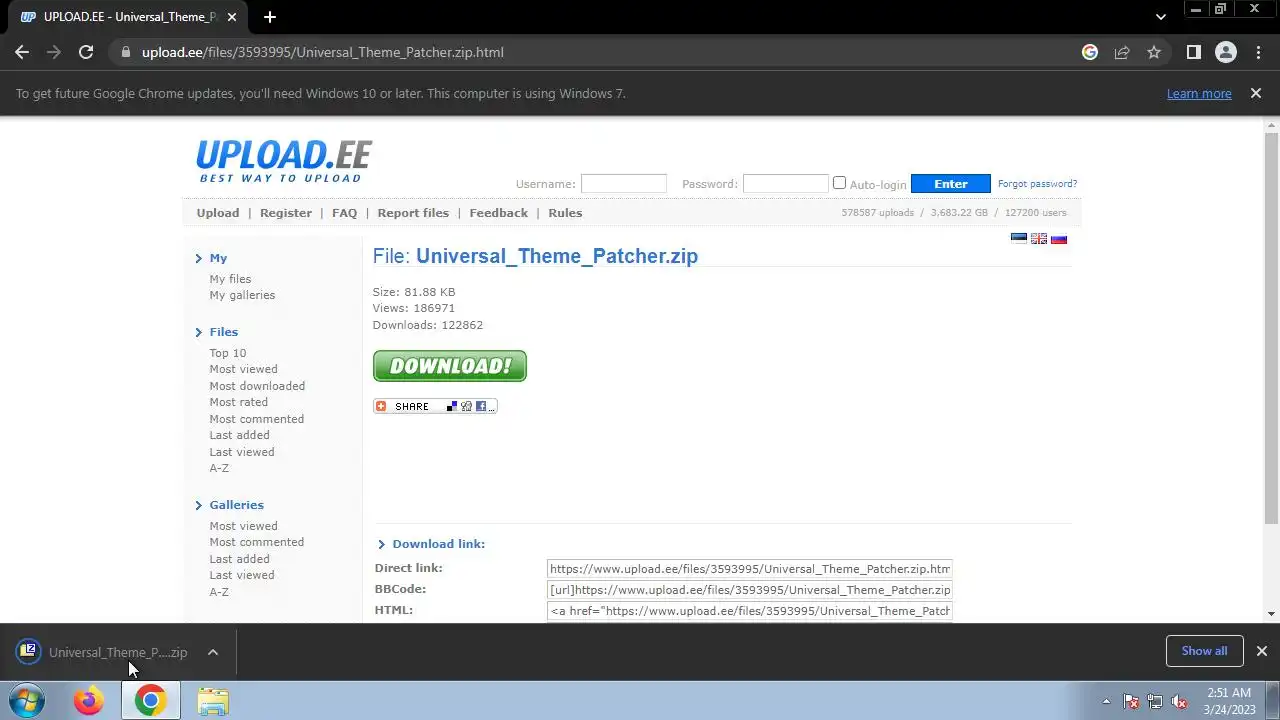Reload the upload.ee page
1280x720 pixels.
tap(86, 52)
